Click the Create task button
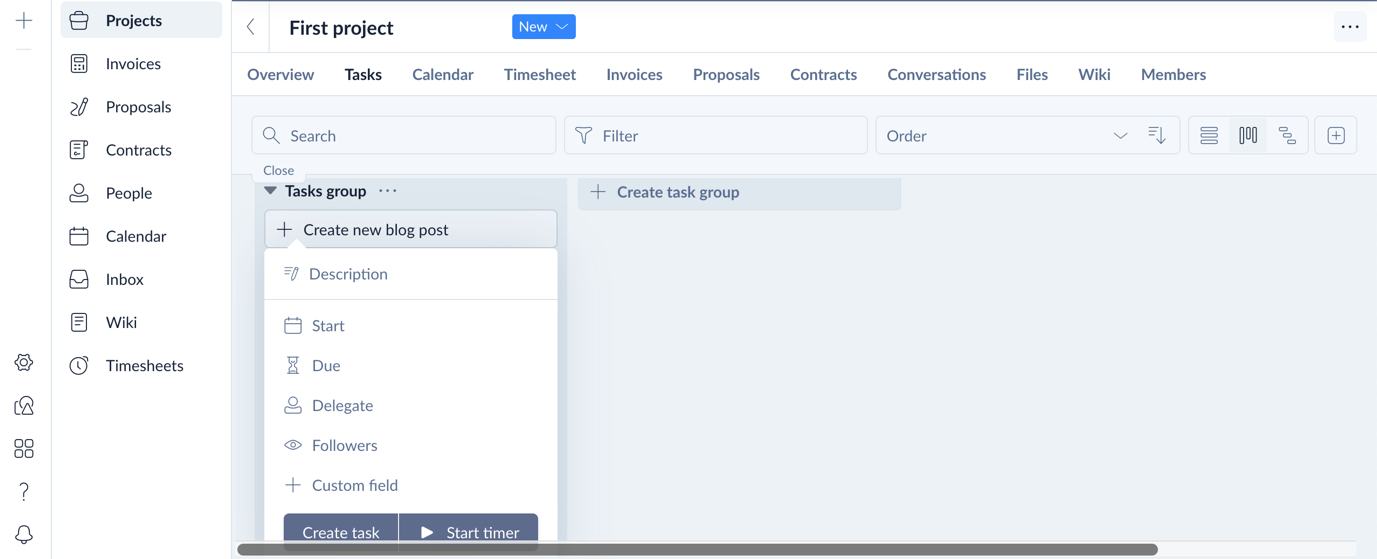The width and height of the screenshot is (1377, 559). click(x=341, y=532)
